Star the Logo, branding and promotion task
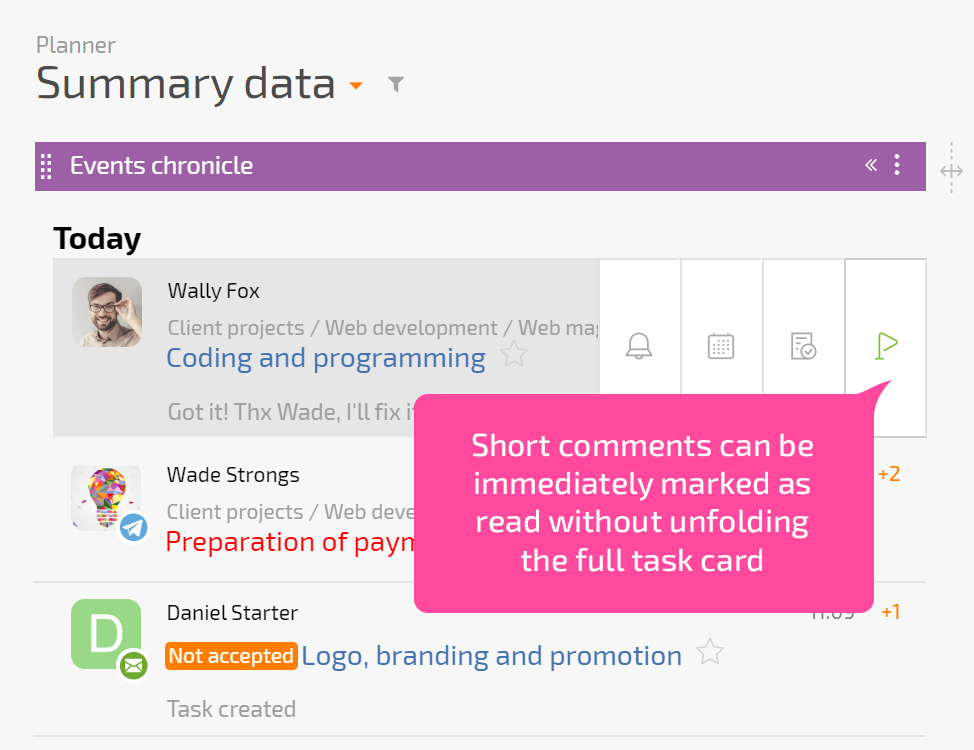Viewport: 974px width, 750px height. pyautogui.click(x=710, y=652)
